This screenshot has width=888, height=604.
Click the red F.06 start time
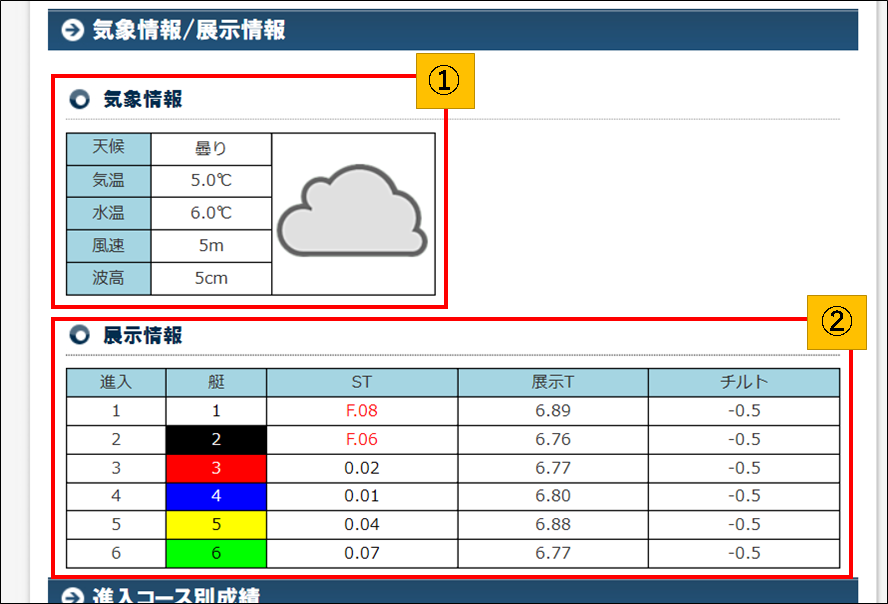click(x=361, y=439)
